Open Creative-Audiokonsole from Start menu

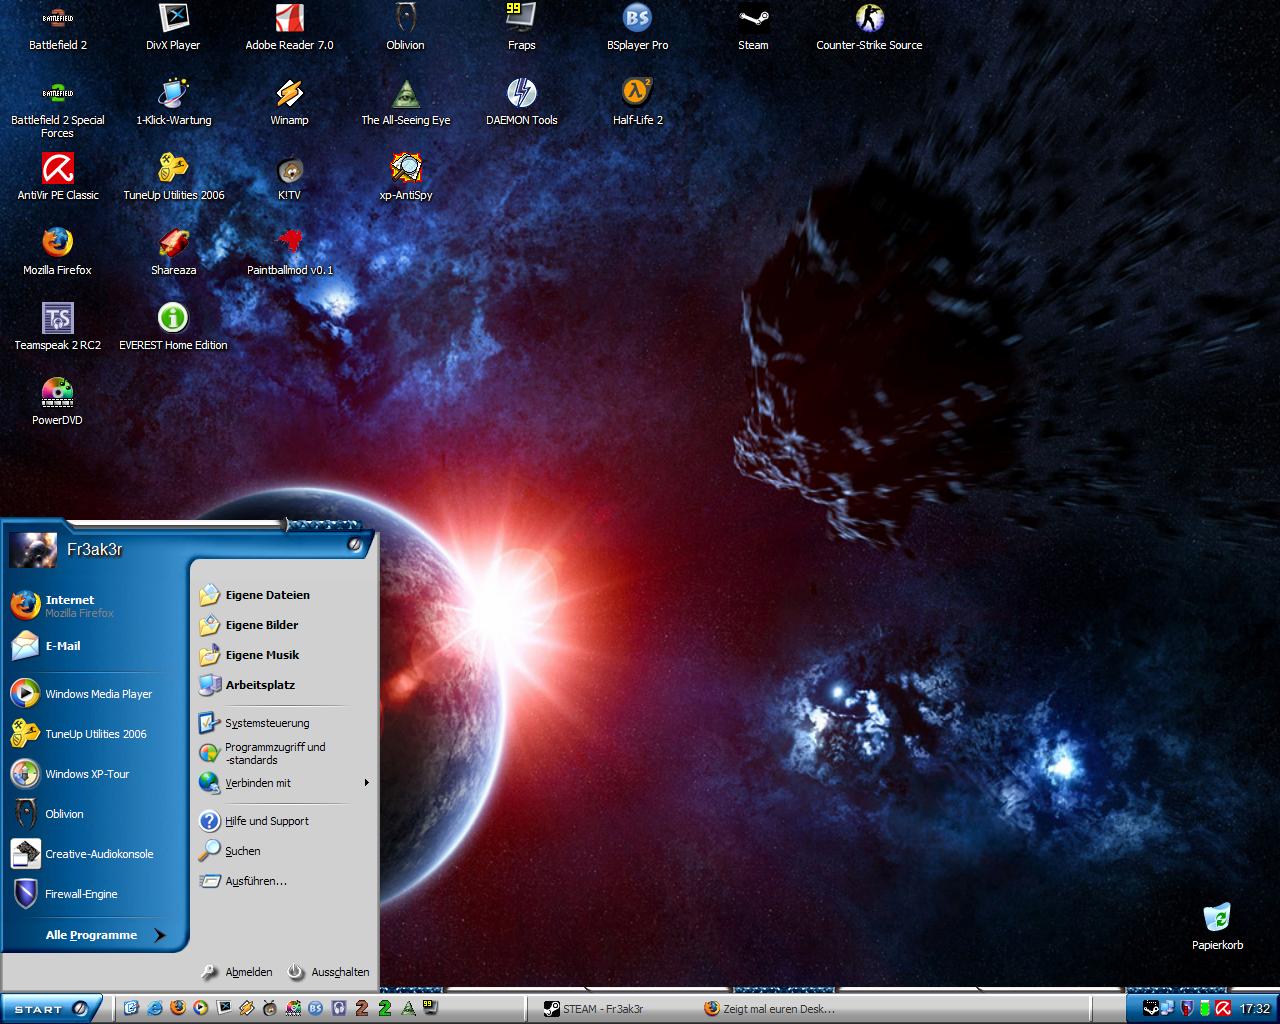click(x=96, y=854)
